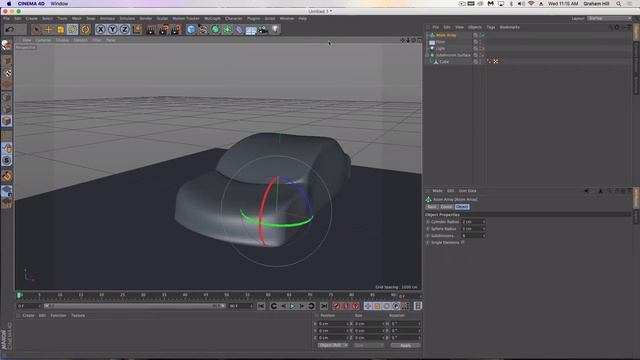640x360 pixels.
Task: Switch to Polygons mode
Action: tap(7, 121)
